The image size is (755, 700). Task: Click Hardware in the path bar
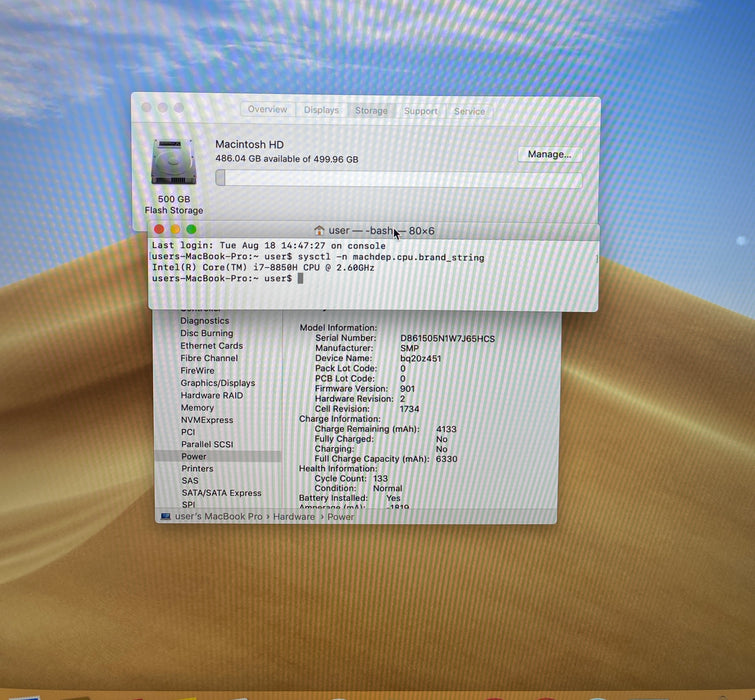pyautogui.click(x=294, y=517)
